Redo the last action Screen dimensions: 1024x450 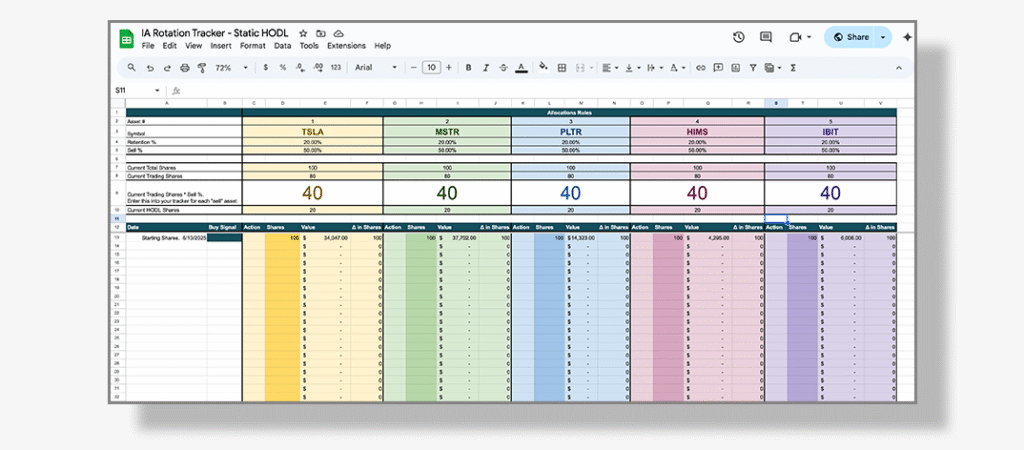pyautogui.click(x=167, y=67)
